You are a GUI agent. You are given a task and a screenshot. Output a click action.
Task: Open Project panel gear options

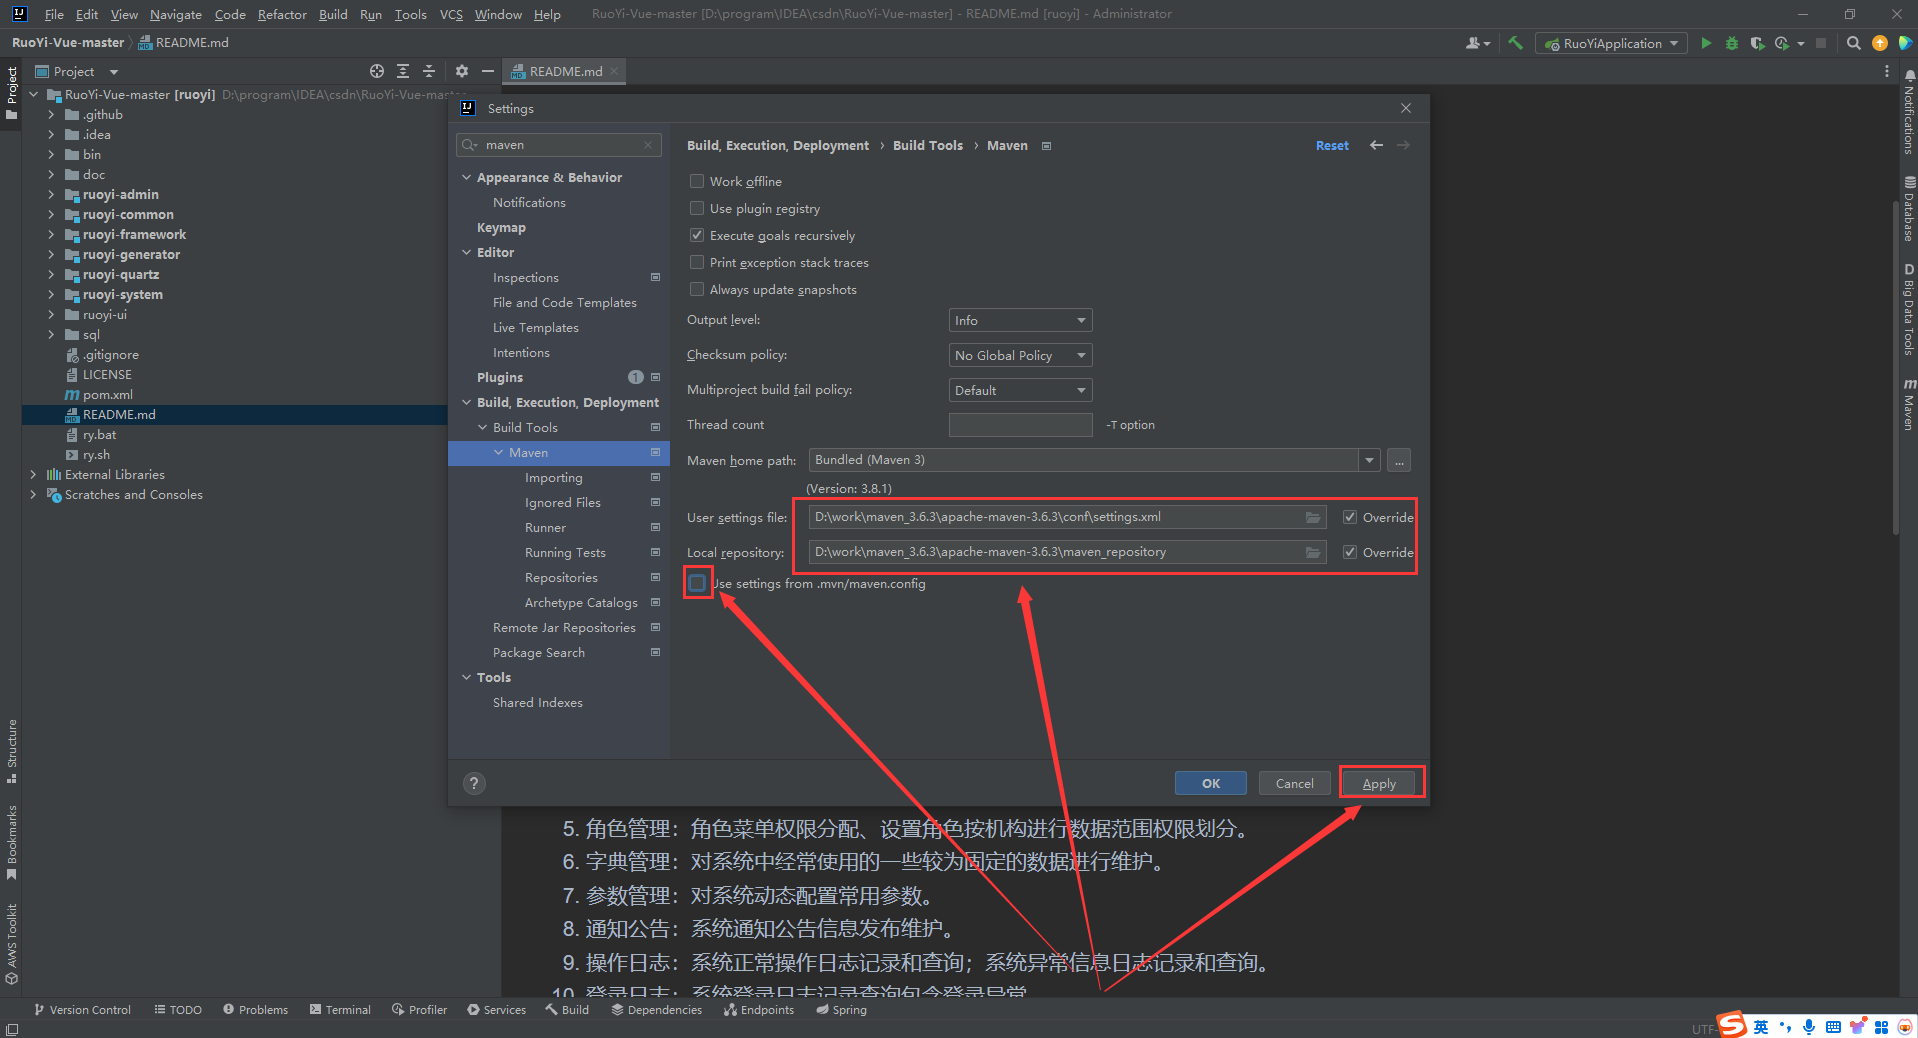pyautogui.click(x=461, y=71)
